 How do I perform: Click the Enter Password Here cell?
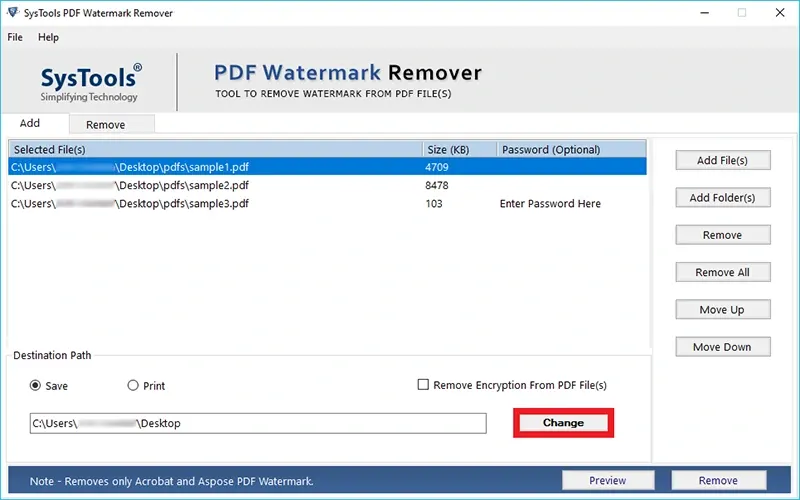pyautogui.click(x=550, y=204)
